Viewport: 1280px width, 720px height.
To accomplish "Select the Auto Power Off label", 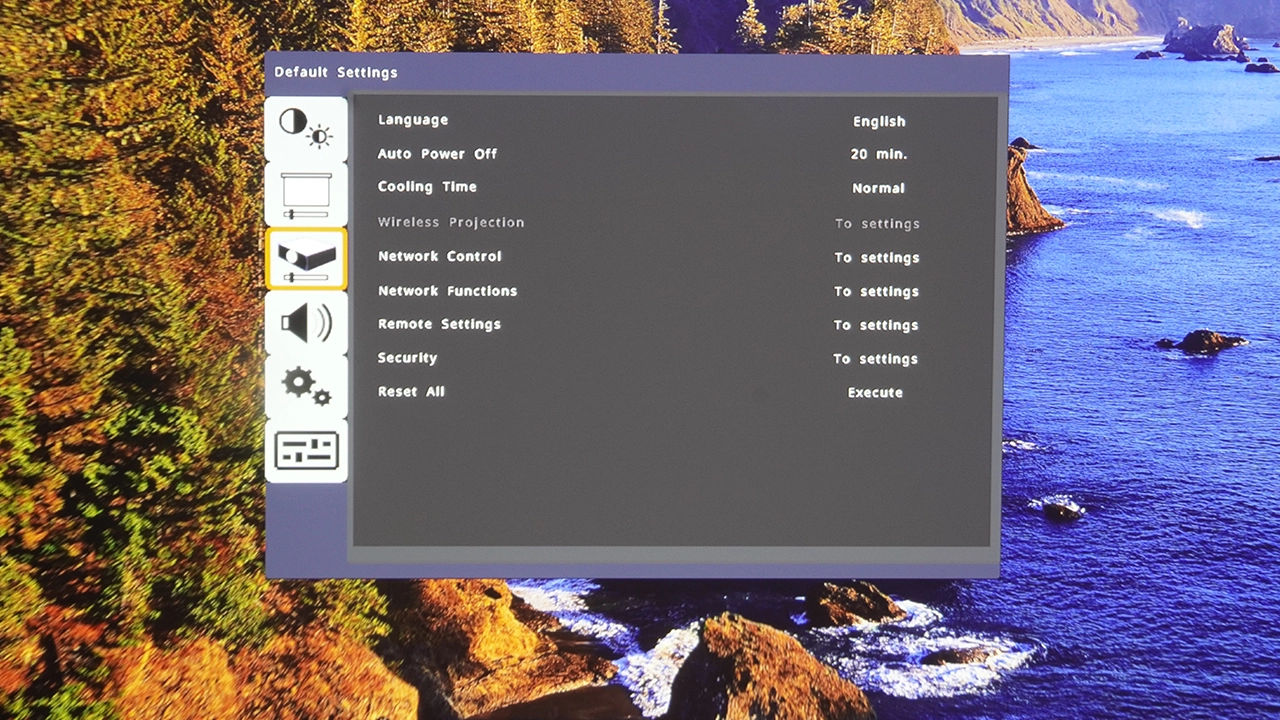I will tap(437, 154).
